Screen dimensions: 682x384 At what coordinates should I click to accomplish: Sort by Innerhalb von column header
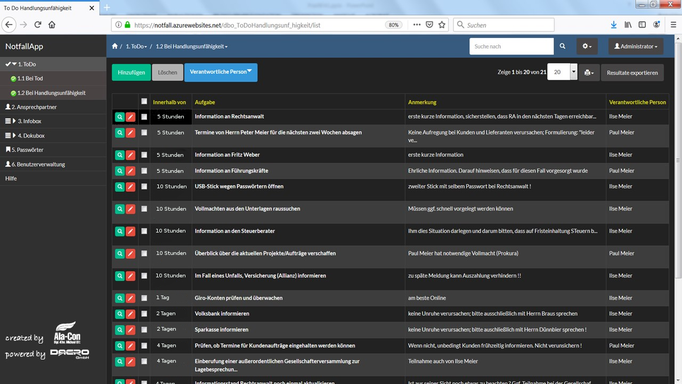tap(169, 102)
